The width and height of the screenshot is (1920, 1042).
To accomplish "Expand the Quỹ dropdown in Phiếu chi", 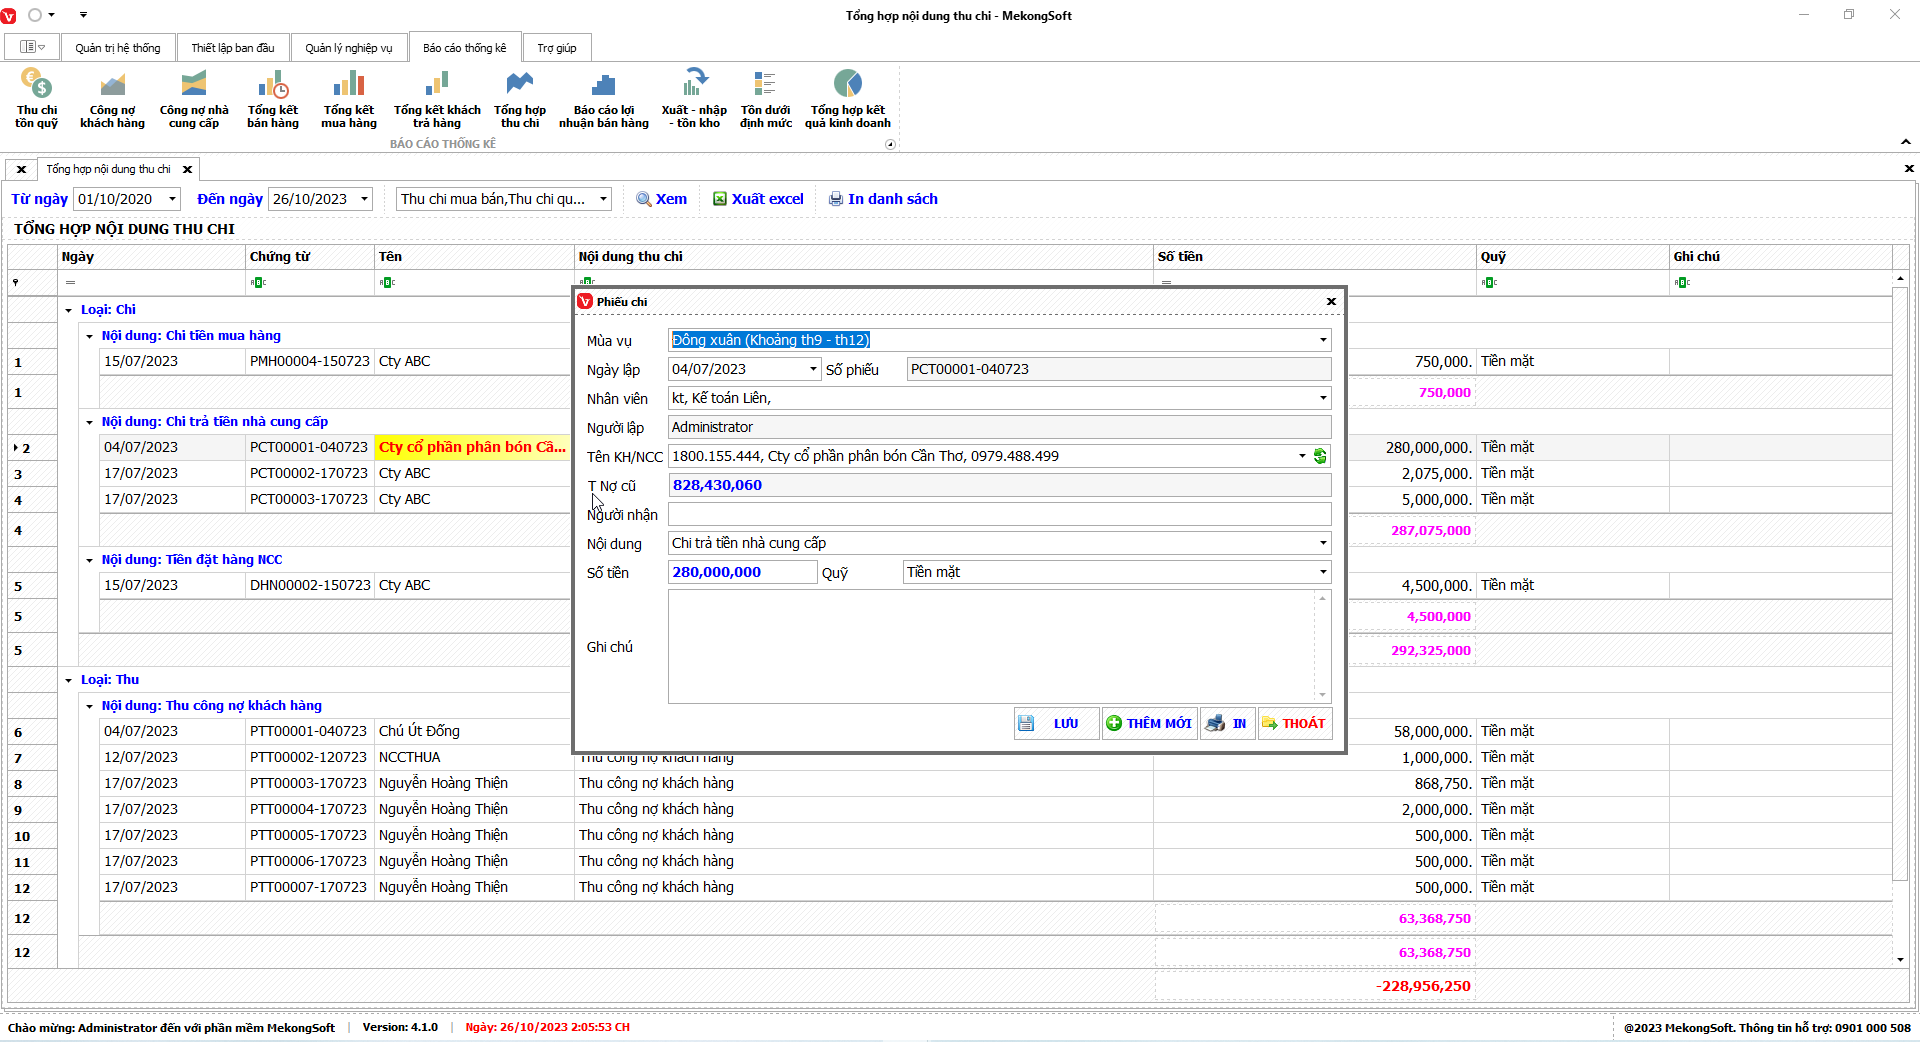I will pos(1322,572).
